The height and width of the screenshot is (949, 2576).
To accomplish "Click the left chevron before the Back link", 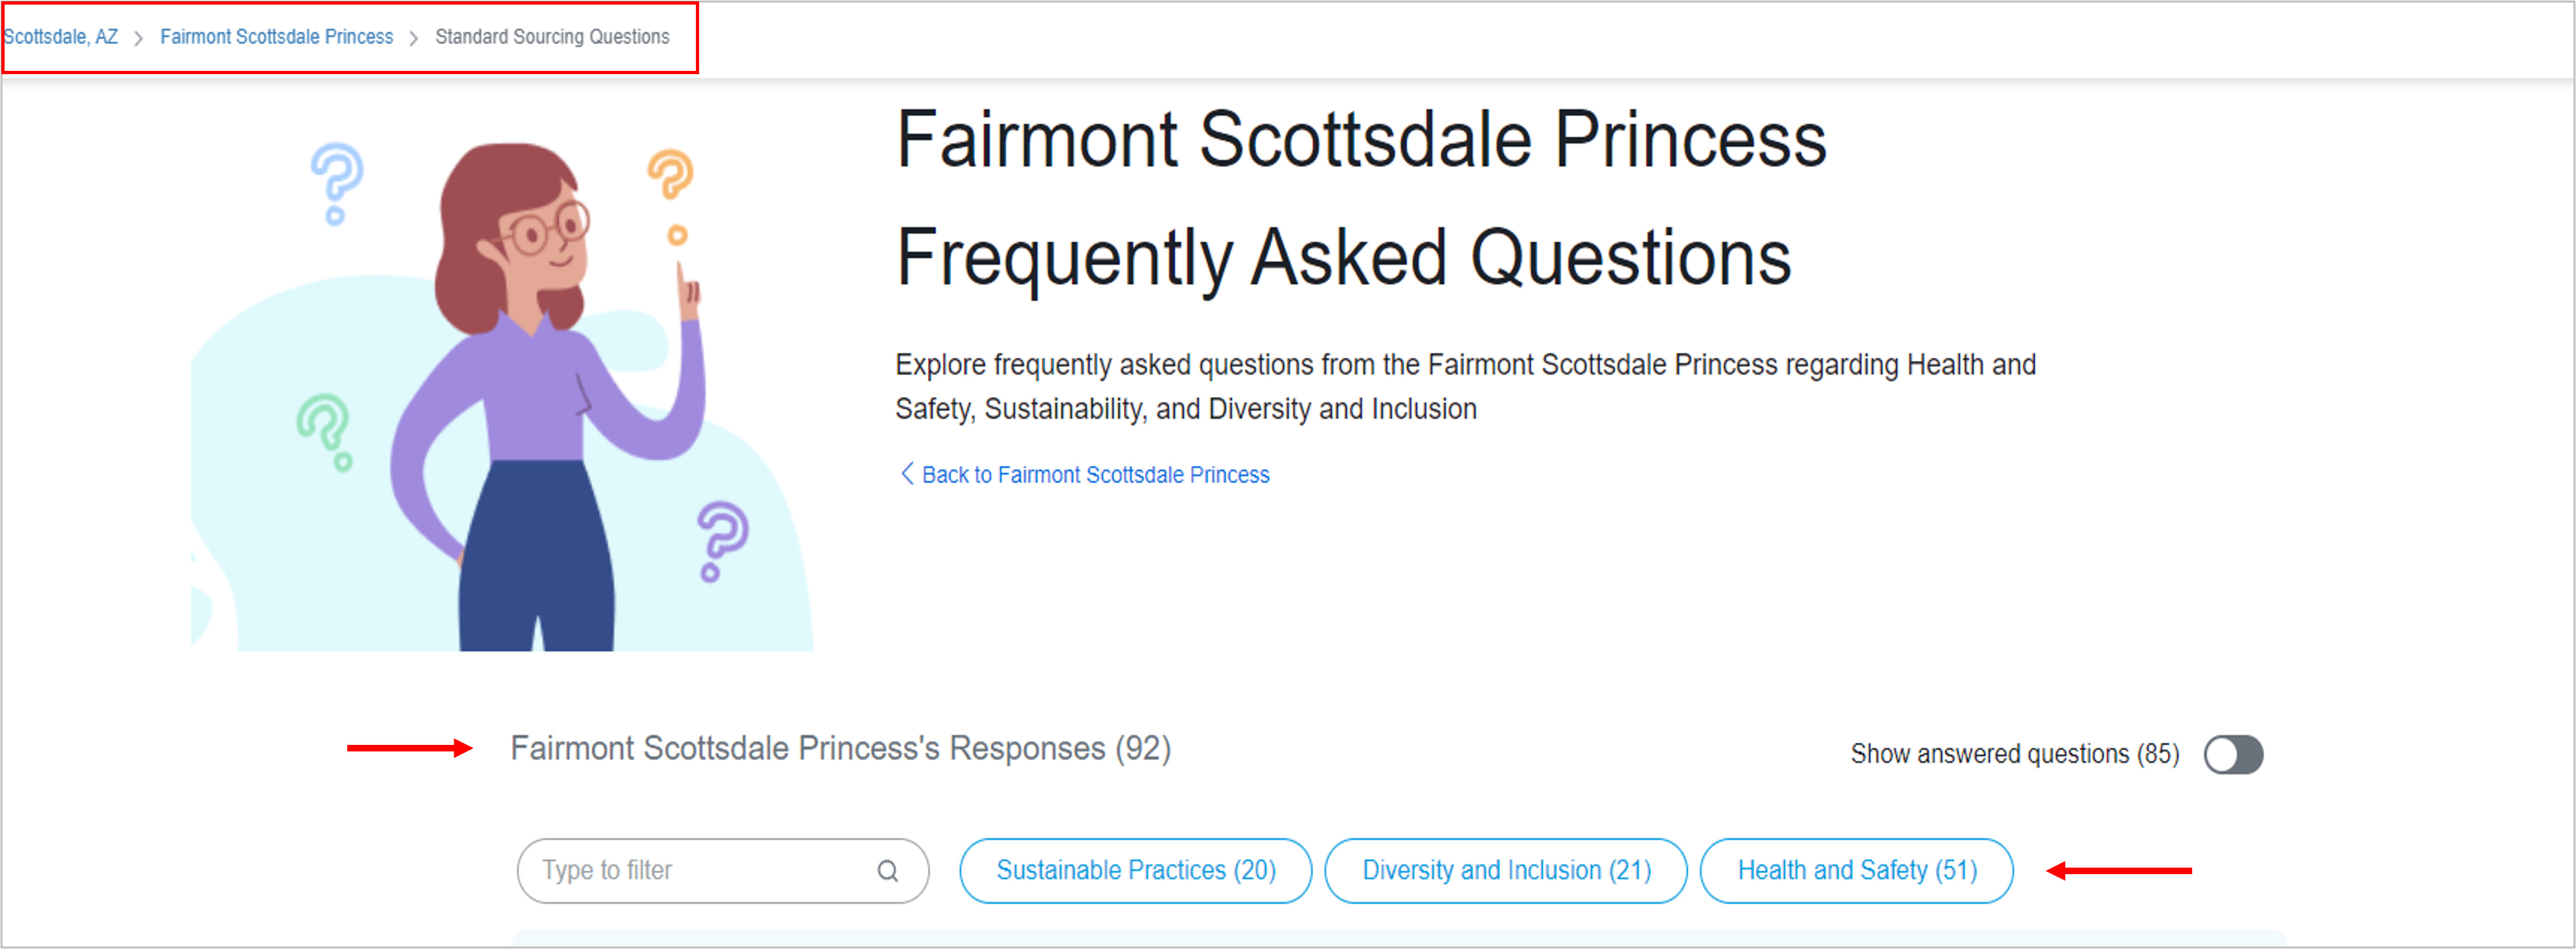I will 907,474.
